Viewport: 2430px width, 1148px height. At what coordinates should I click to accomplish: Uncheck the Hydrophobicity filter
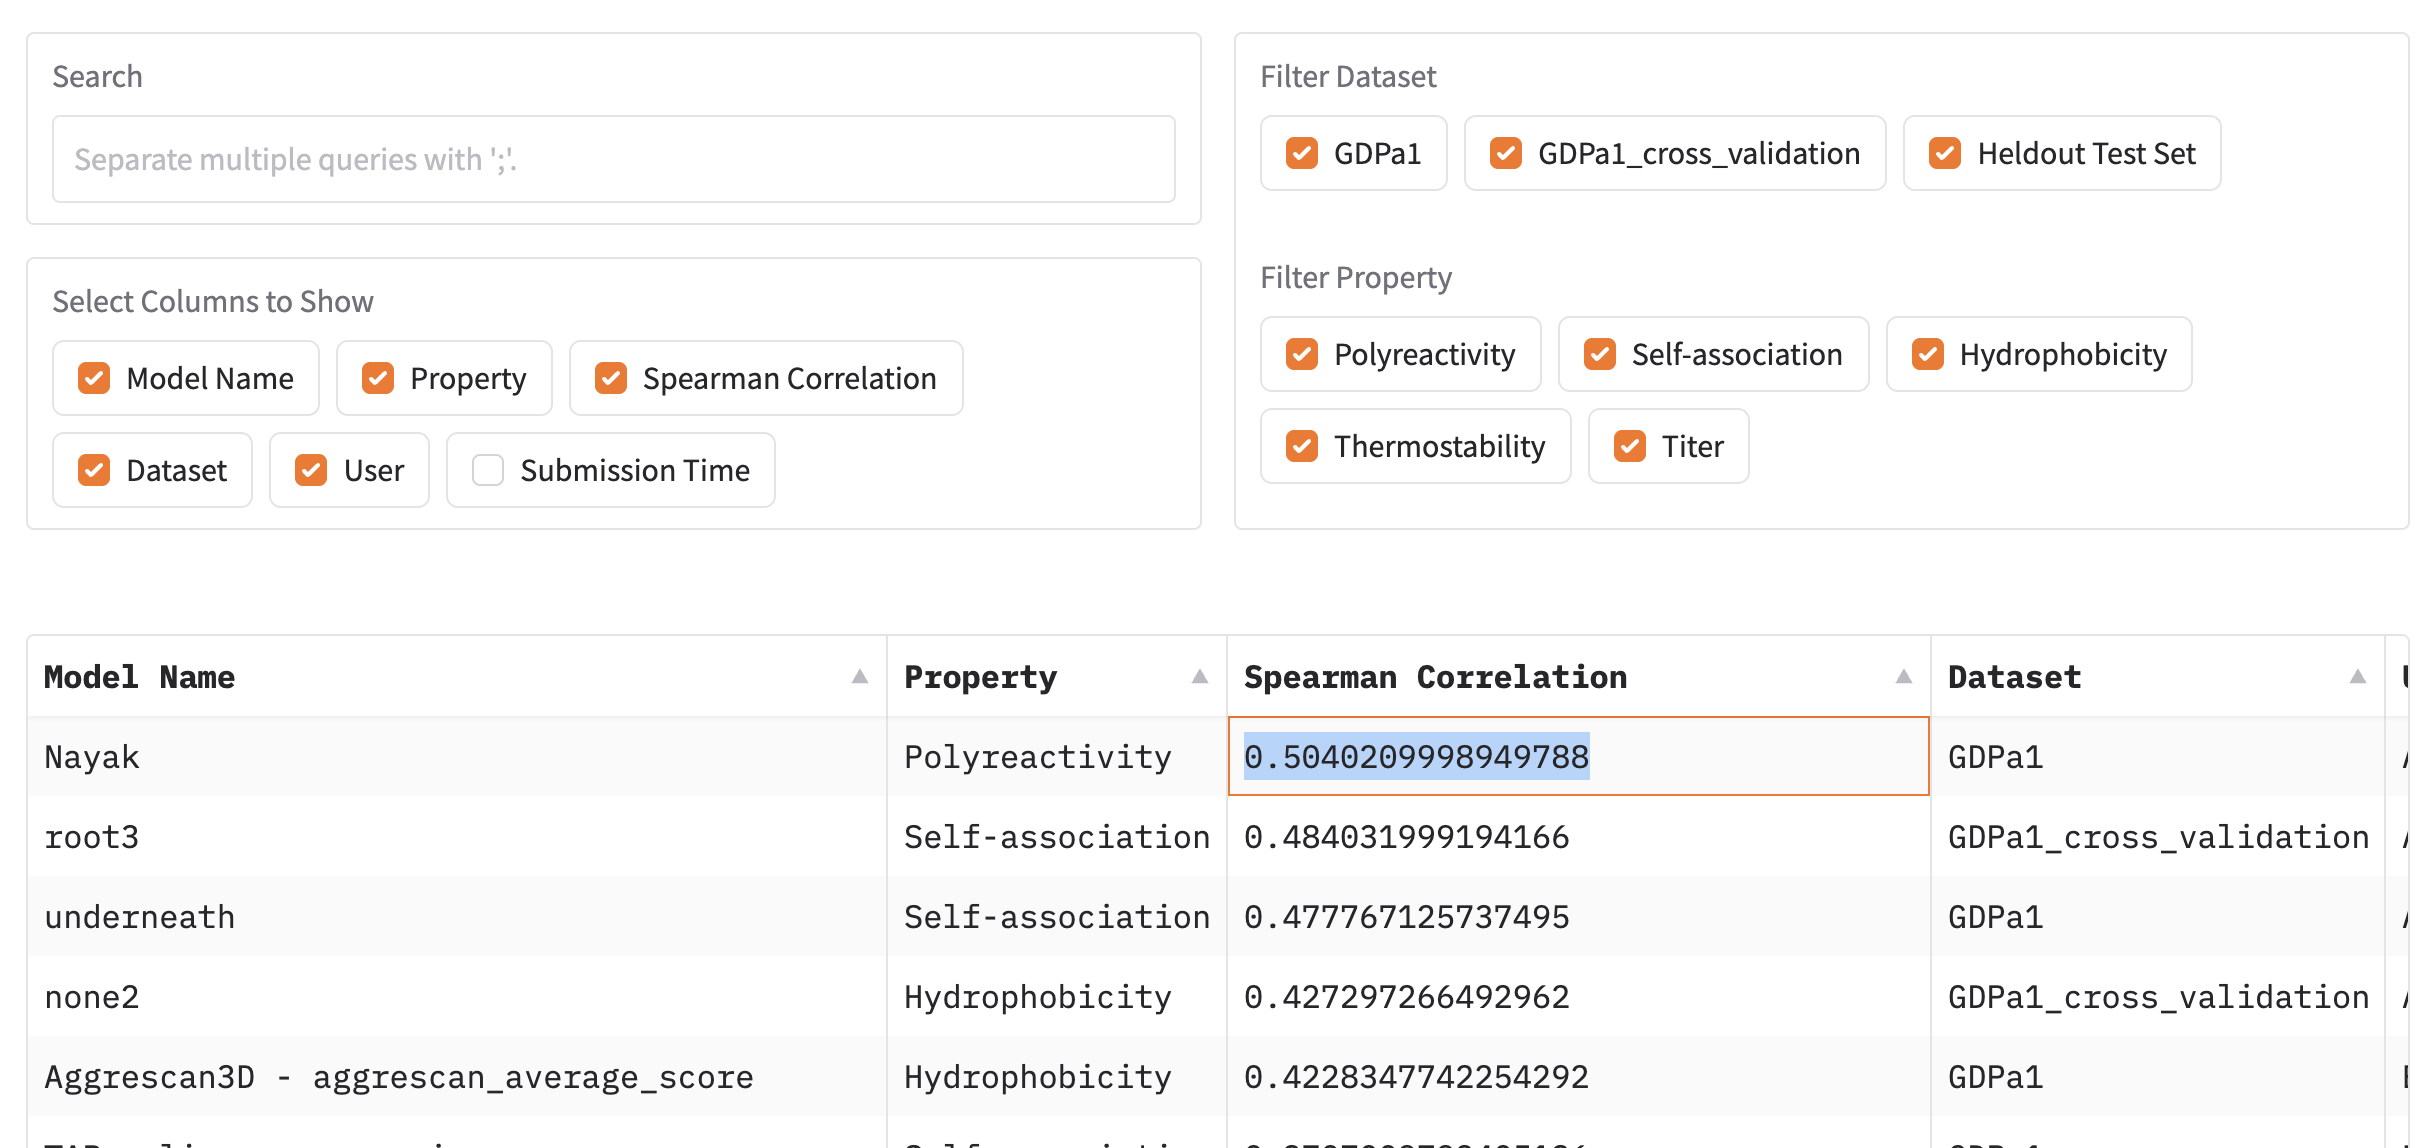[x=1928, y=354]
